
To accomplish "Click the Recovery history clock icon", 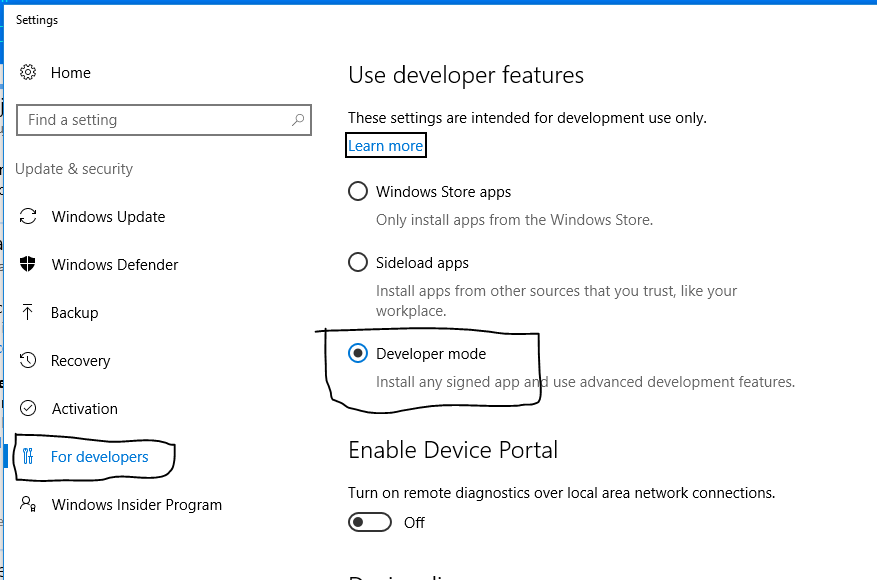I will pyautogui.click(x=28, y=360).
